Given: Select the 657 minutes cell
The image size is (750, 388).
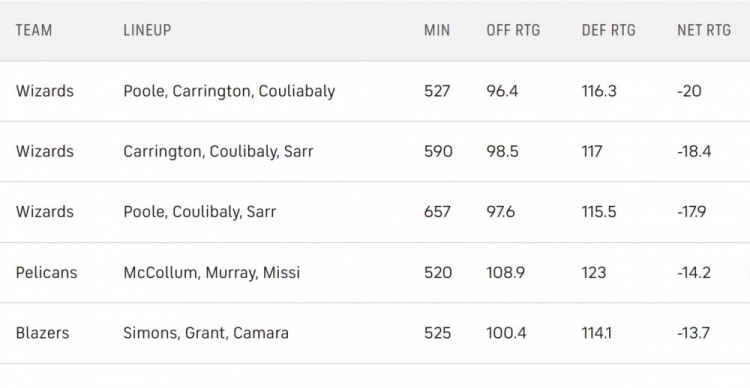Looking at the screenshot, I should tap(437, 212).
